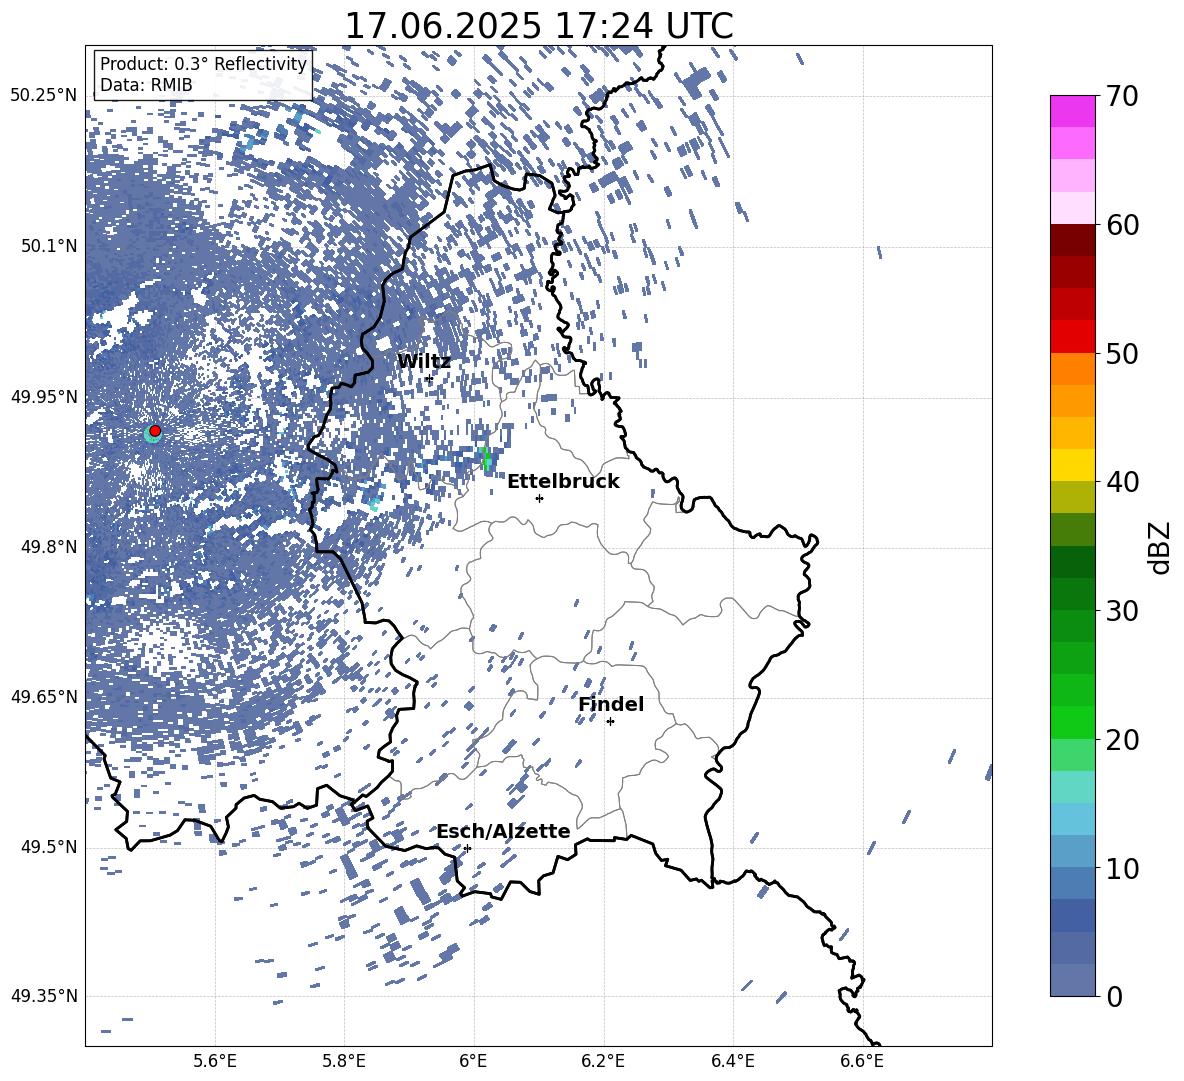Click the 40 tick label on colorbar
The image size is (1184, 1081).
tap(1122, 482)
